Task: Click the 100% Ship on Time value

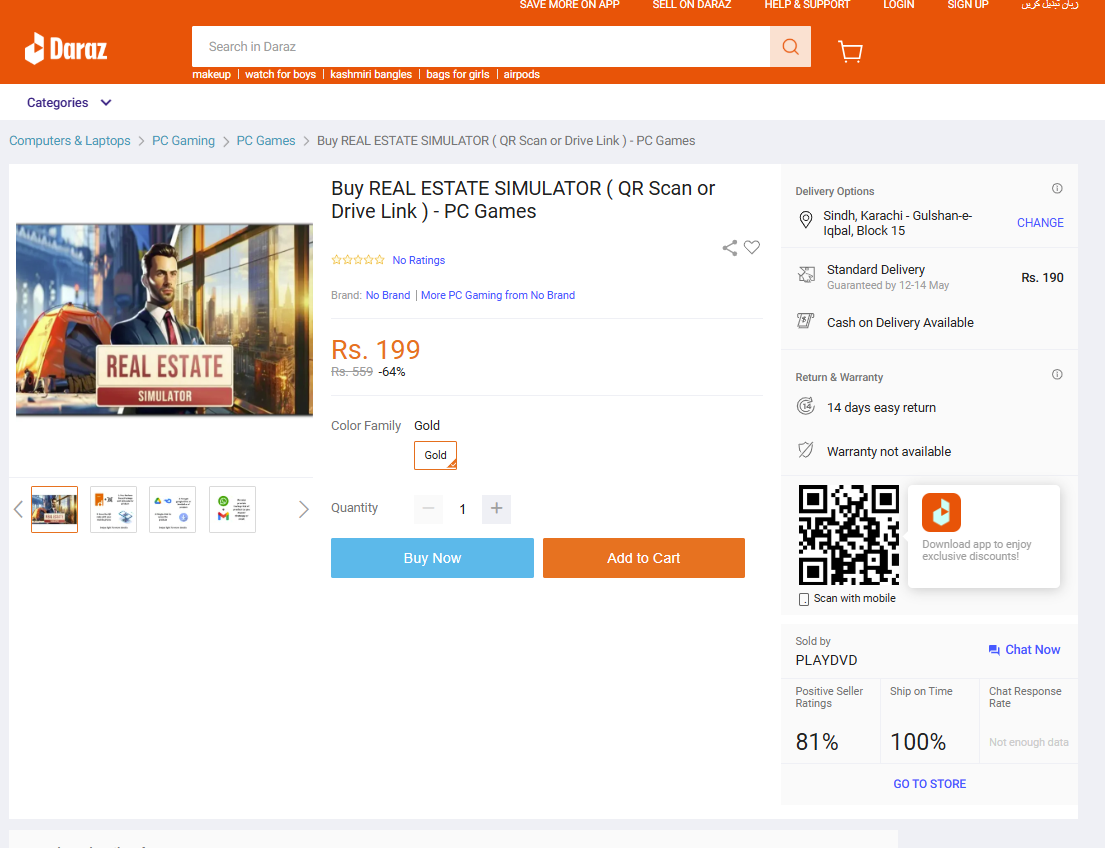Action: pos(918,742)
